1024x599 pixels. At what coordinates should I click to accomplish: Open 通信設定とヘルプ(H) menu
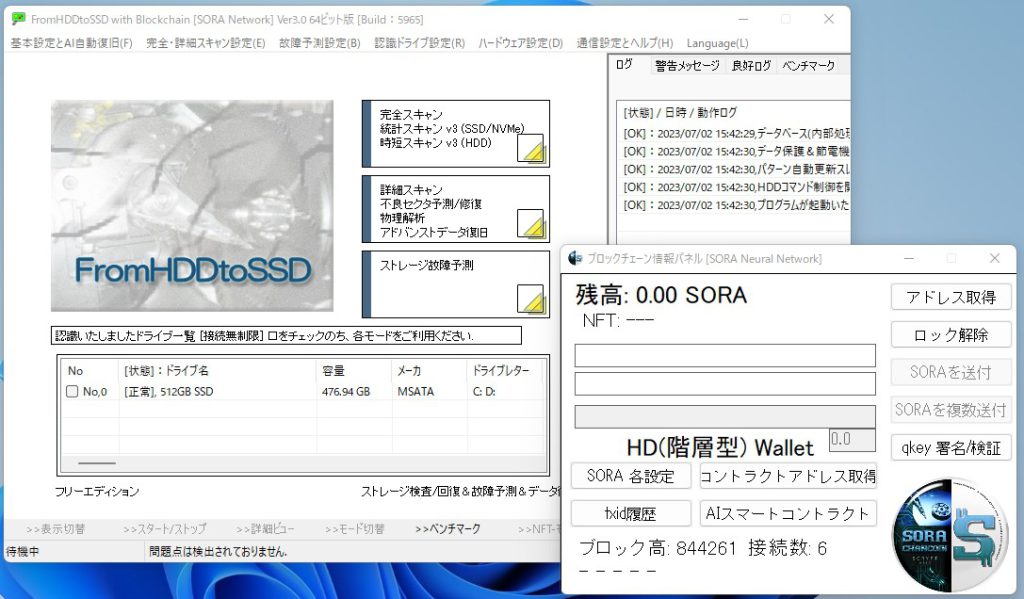[x=624, y=43]
